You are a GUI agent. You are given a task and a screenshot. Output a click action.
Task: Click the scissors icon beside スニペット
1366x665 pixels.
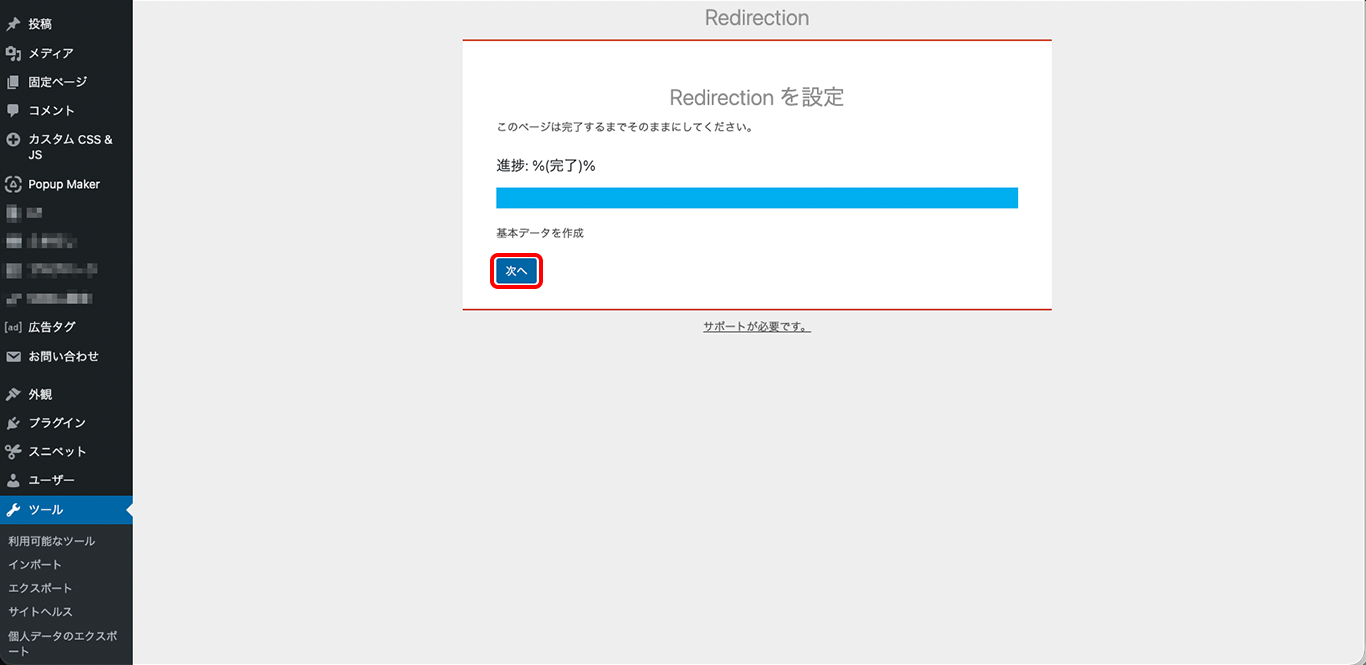13,451
